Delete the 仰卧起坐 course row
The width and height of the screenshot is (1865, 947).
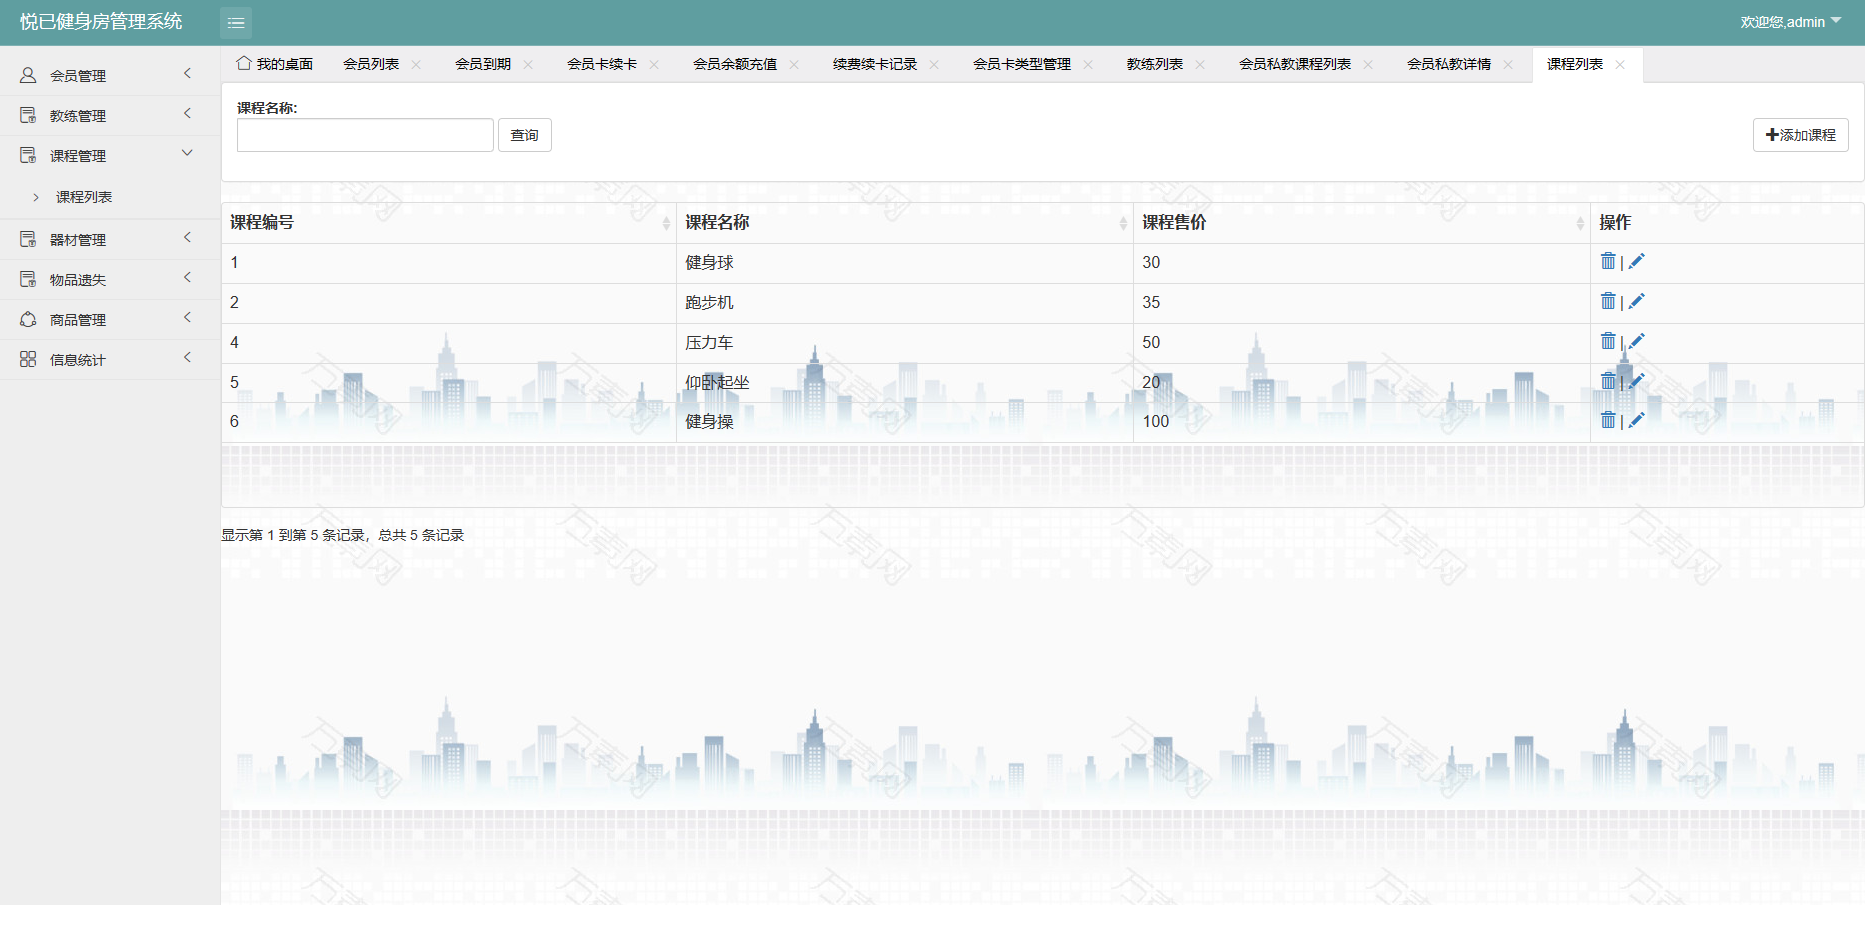coord(1607,381)
